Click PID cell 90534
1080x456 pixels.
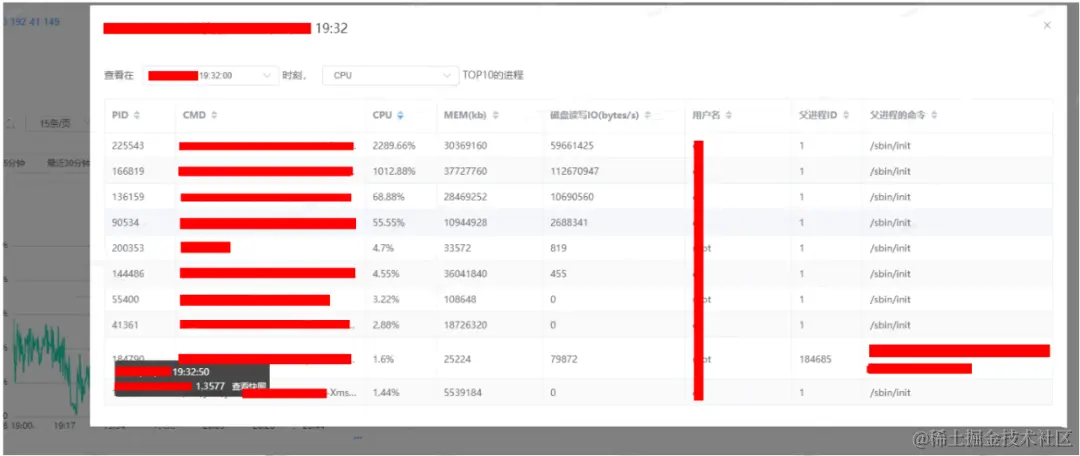click(x=125, y=222)
